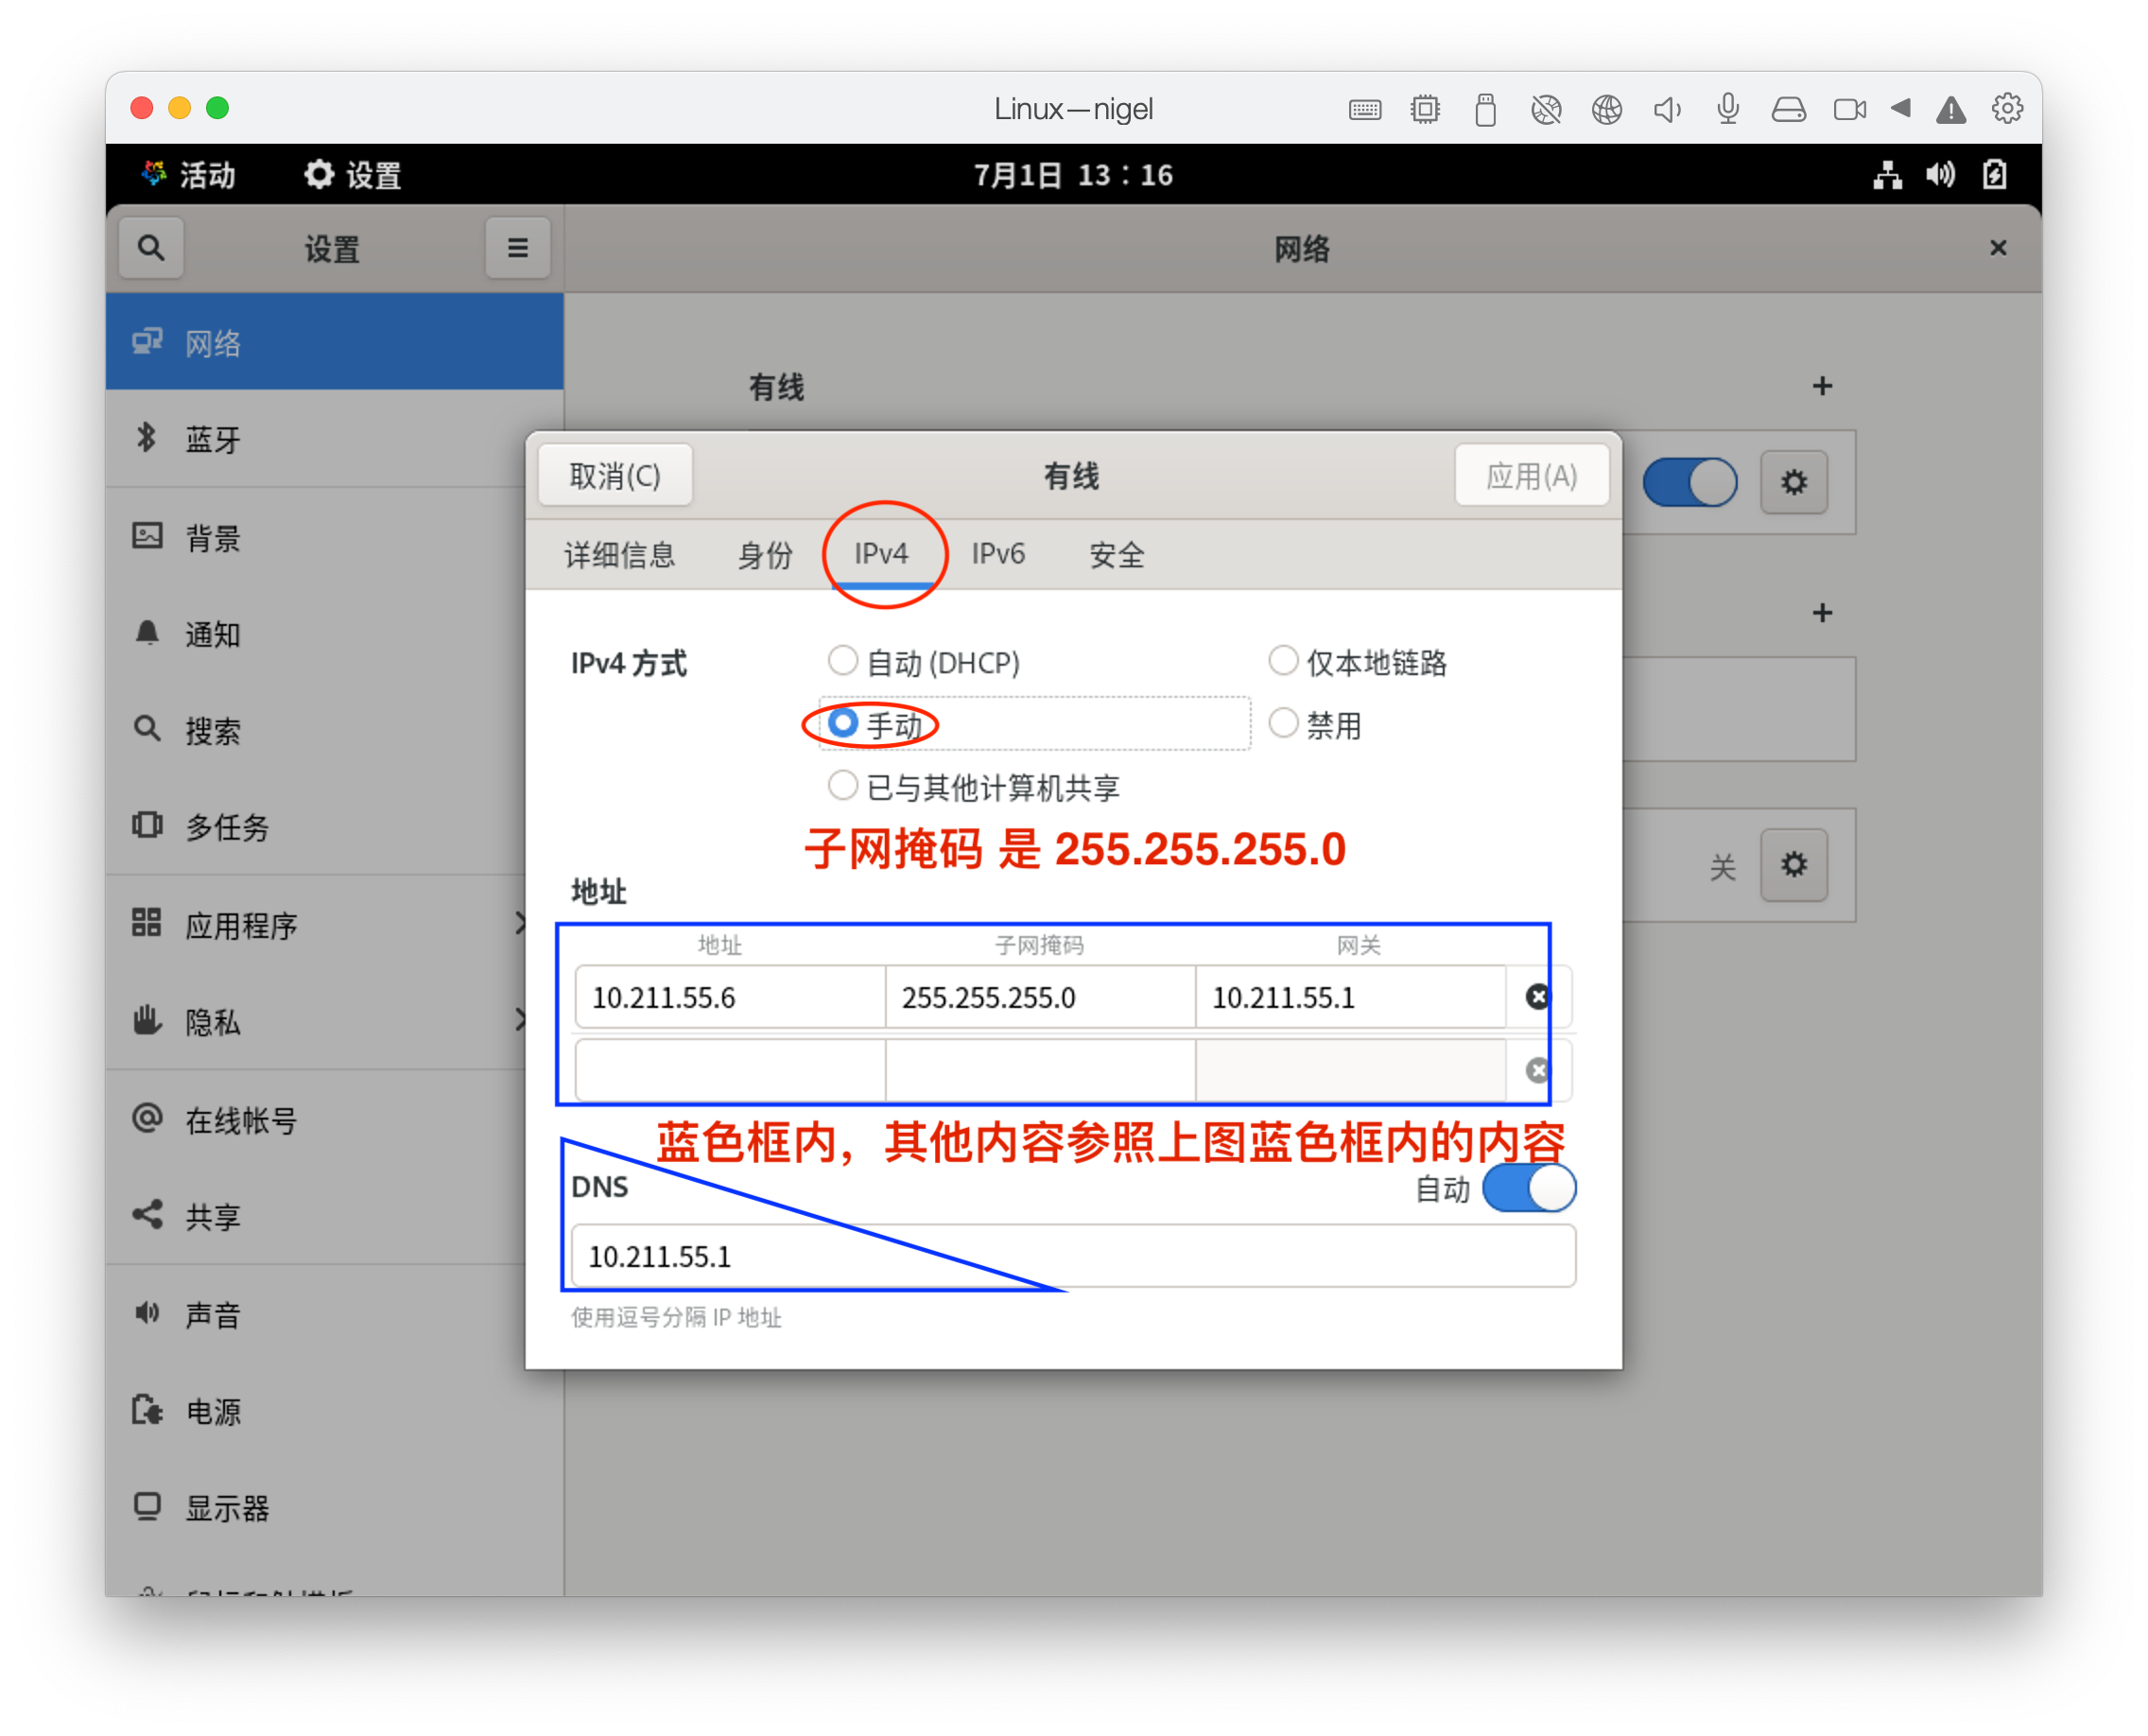Open the 设置 app menu in top panel

(x=353, y=175)
